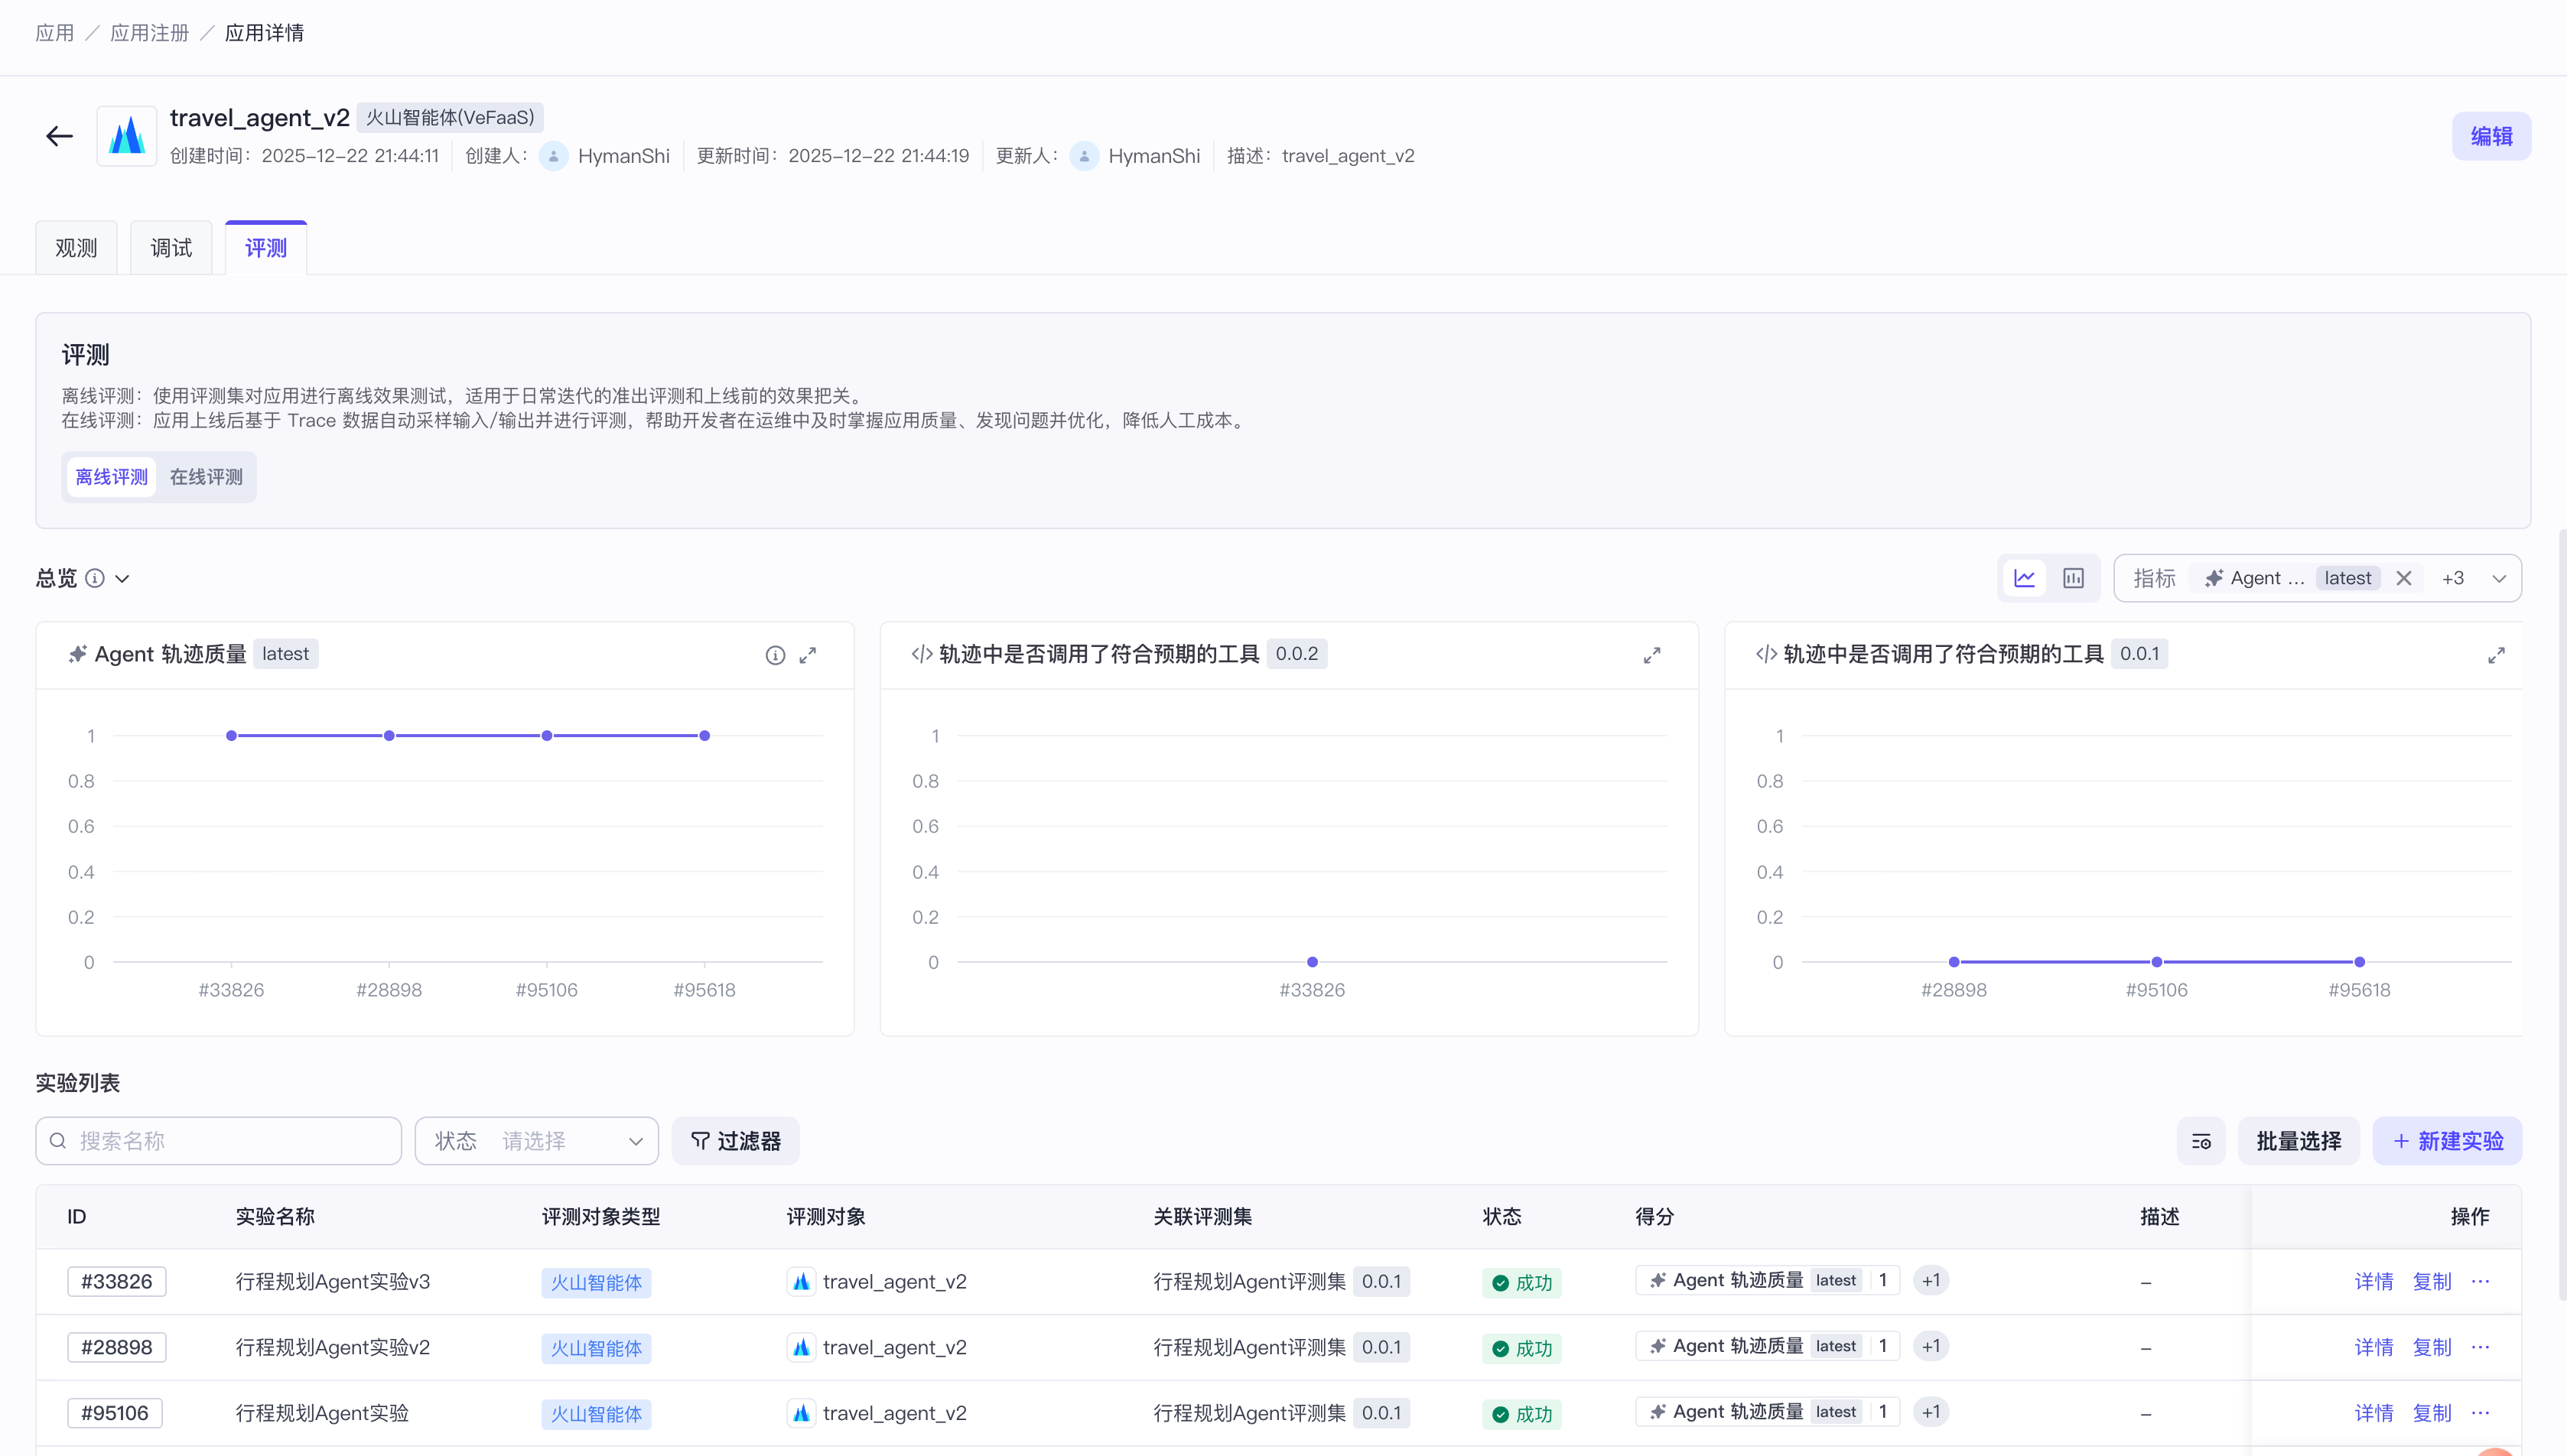
Task: Click 复制 for experiment #28898
Action: [2432, 1347]
